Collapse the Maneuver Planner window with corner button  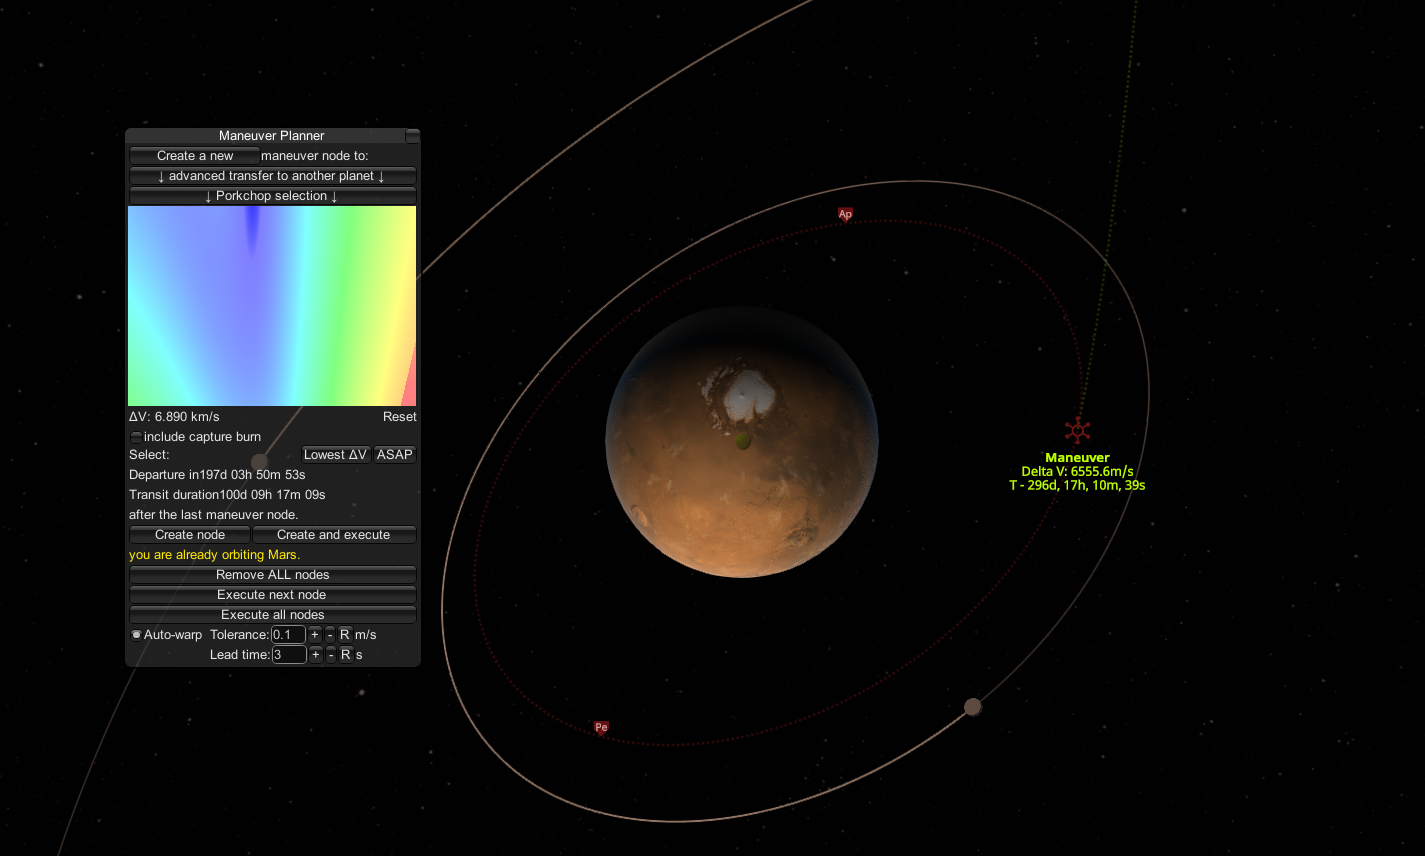[412, 135]
